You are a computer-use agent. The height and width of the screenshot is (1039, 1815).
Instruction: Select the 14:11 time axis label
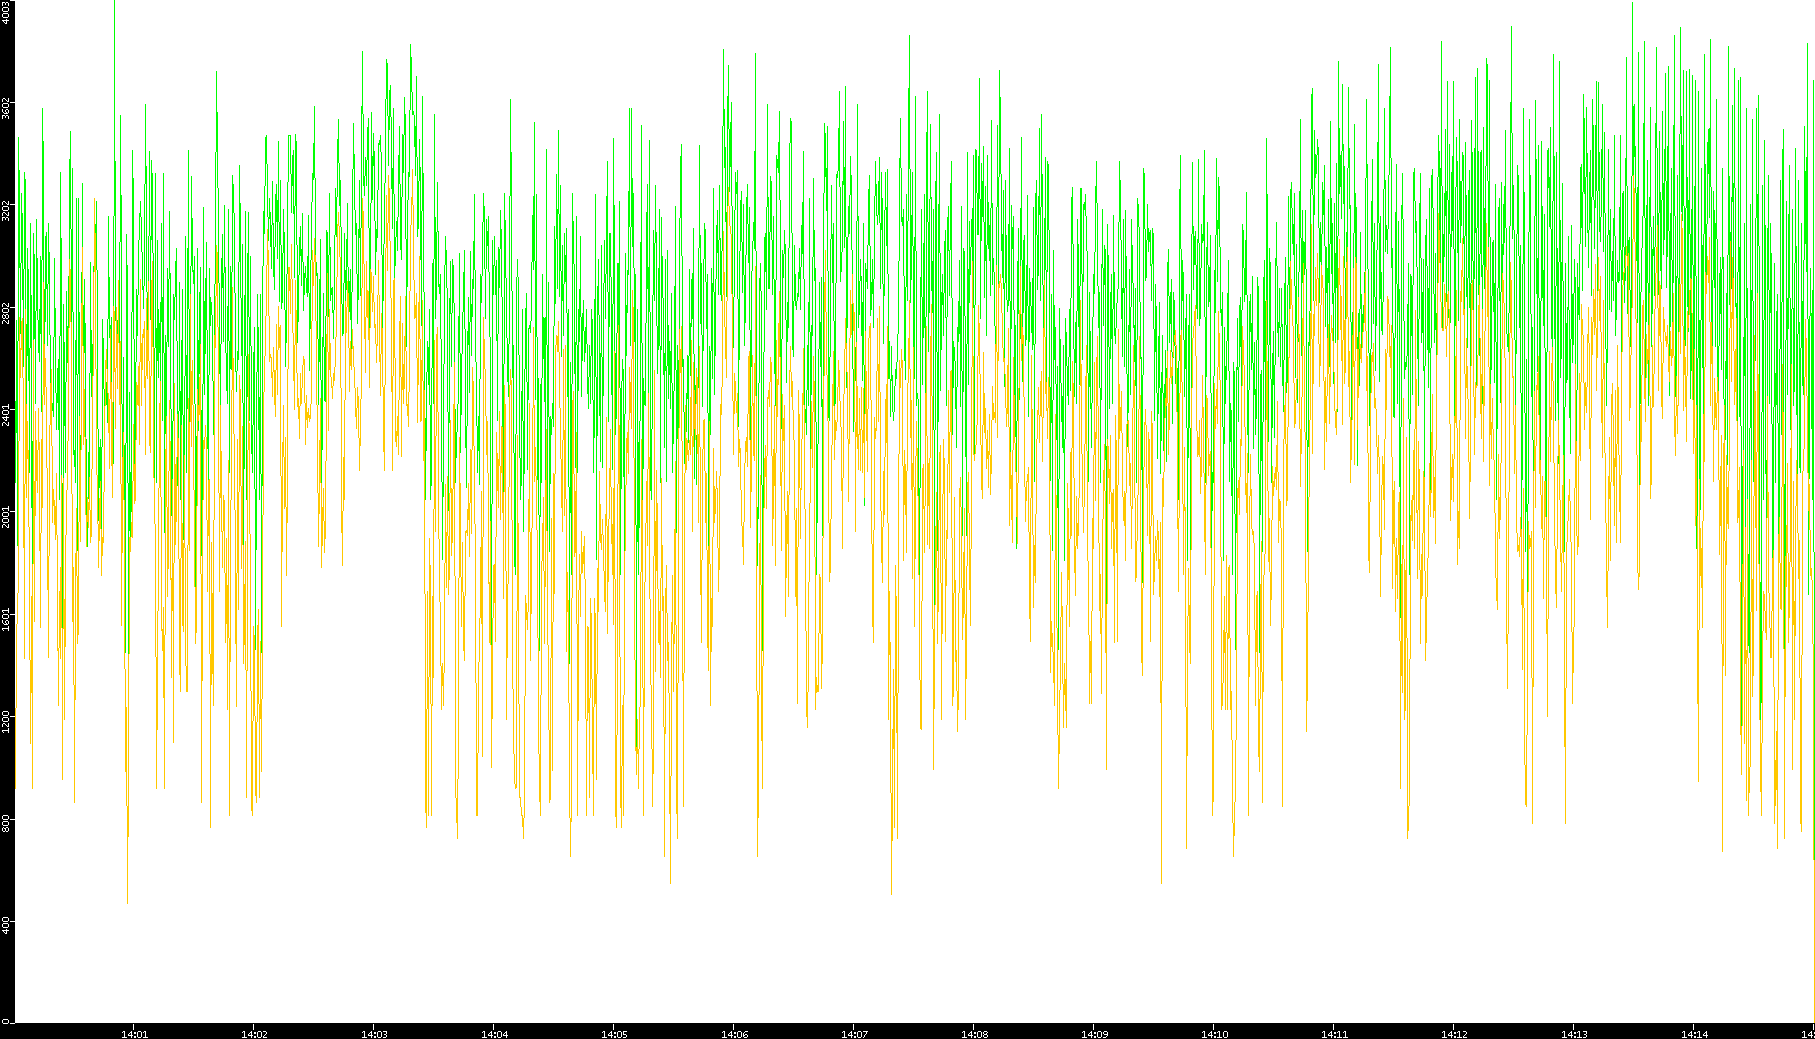[1334, 1034]
